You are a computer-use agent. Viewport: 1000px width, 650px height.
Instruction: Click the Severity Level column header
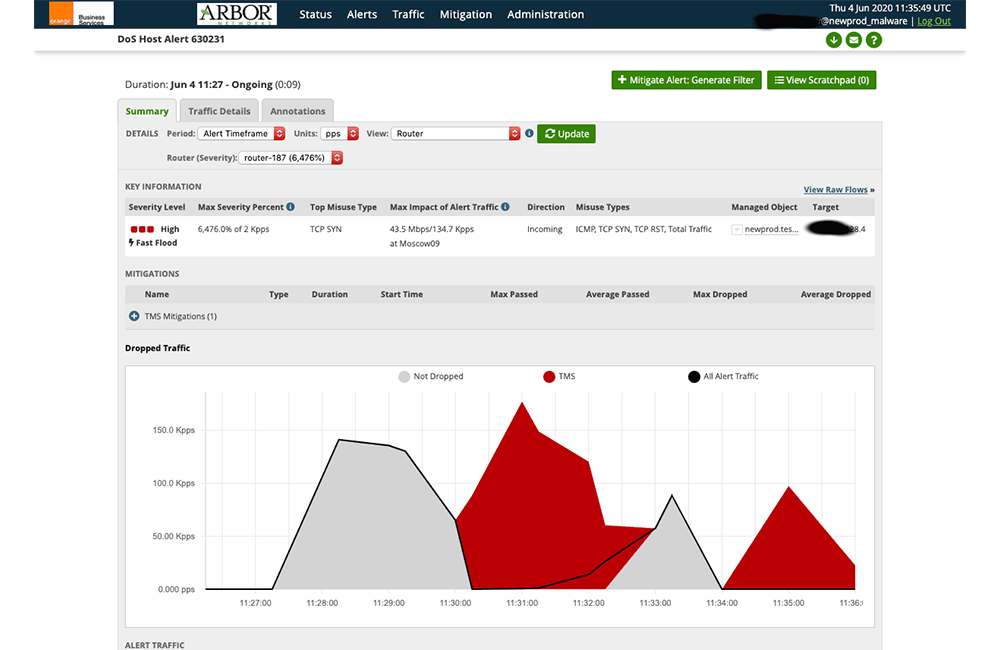[157, 207]
